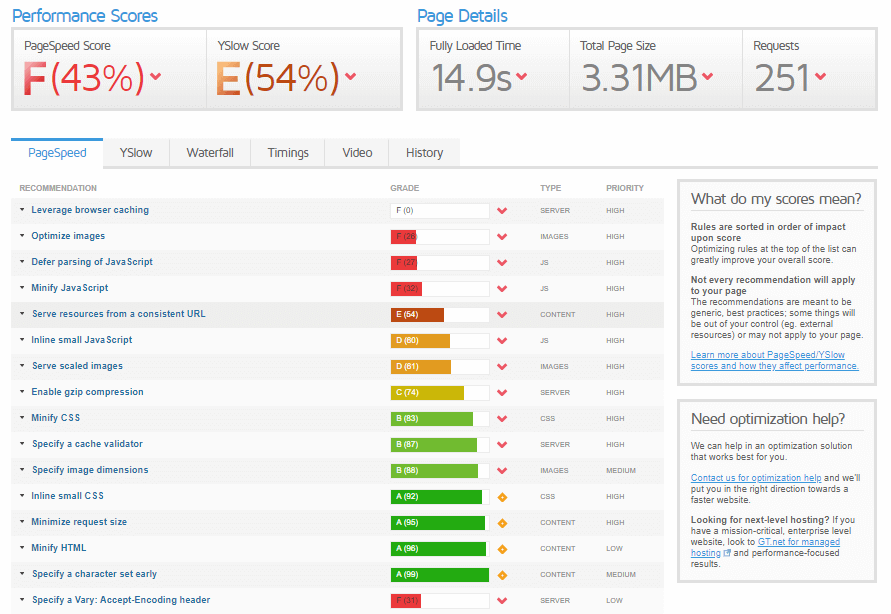Screen dimensions: 891x614
Task: Click the red chevron in Specify a Vary: Accept-Encoding header row
Action: coord(502,601)
